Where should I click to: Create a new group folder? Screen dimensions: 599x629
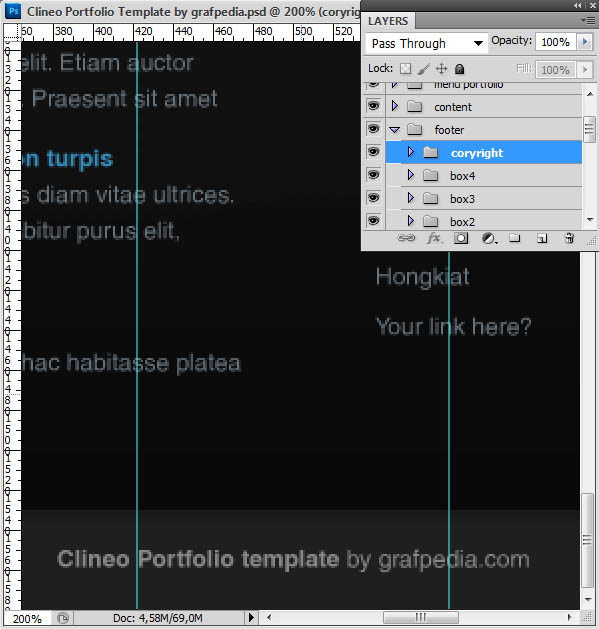515,238
